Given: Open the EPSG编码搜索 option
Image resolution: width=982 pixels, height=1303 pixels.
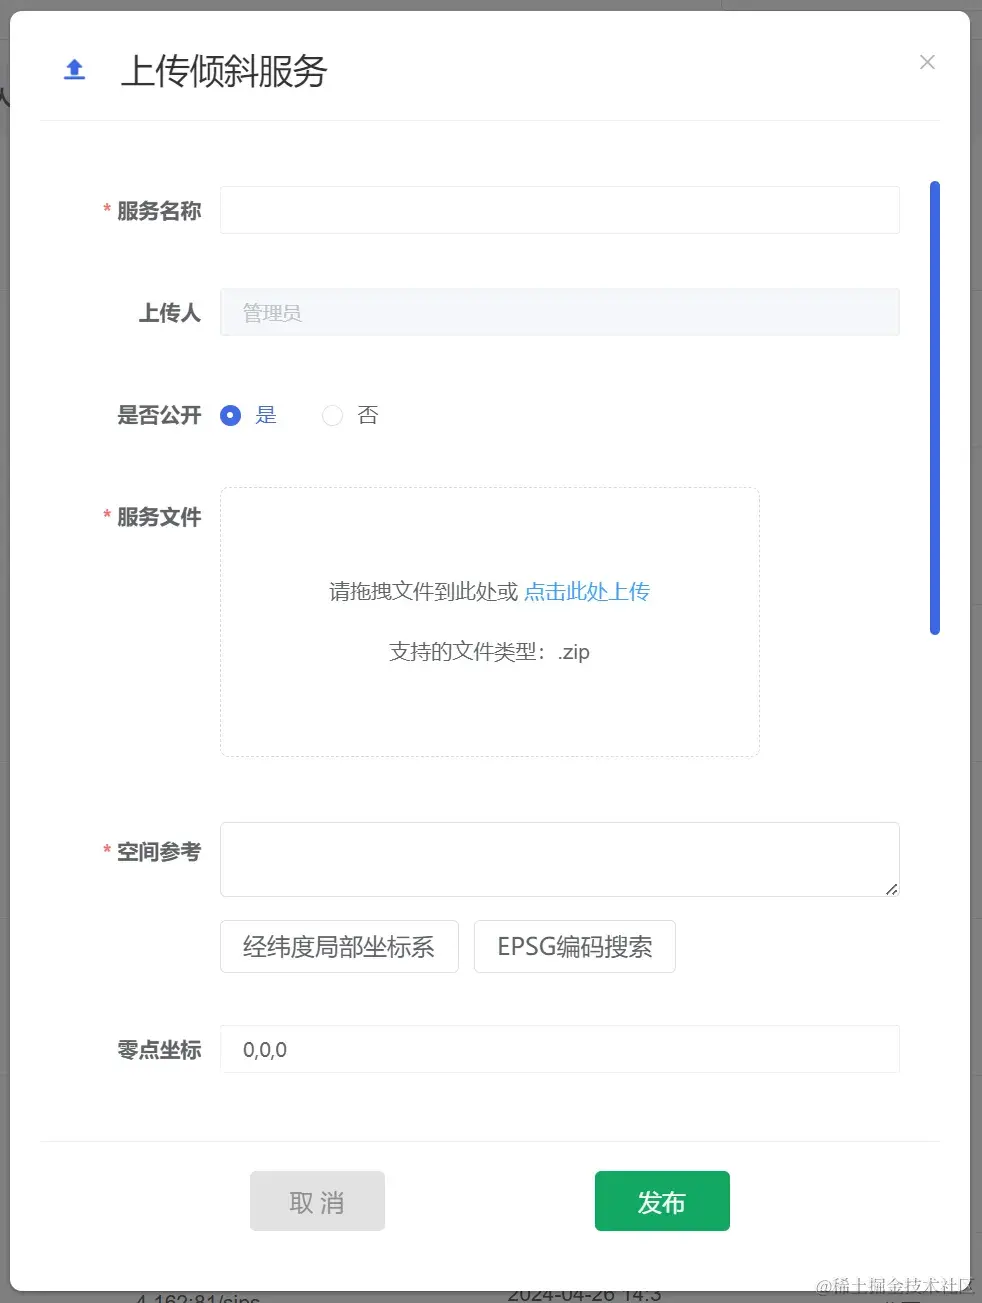Looking at the screenshot, I should (575, 946).
